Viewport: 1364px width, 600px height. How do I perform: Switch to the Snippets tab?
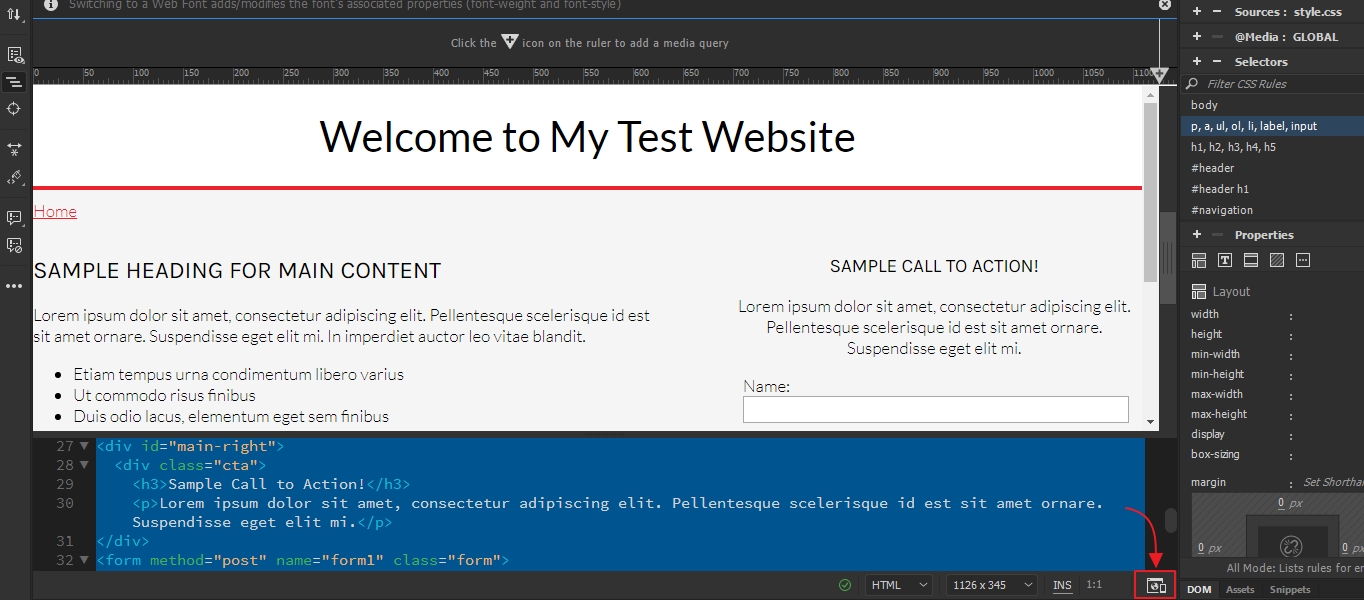(1289, 590)
